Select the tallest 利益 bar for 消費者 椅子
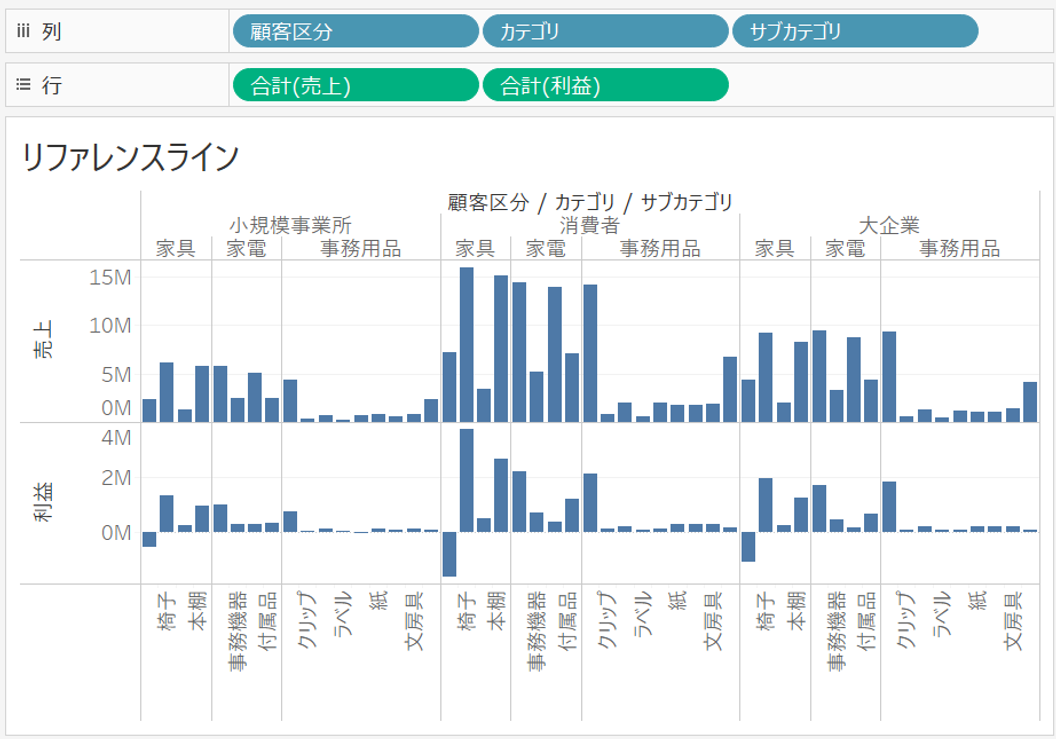The height and width of the screenshot is (739, 1056). coord(466,480)
